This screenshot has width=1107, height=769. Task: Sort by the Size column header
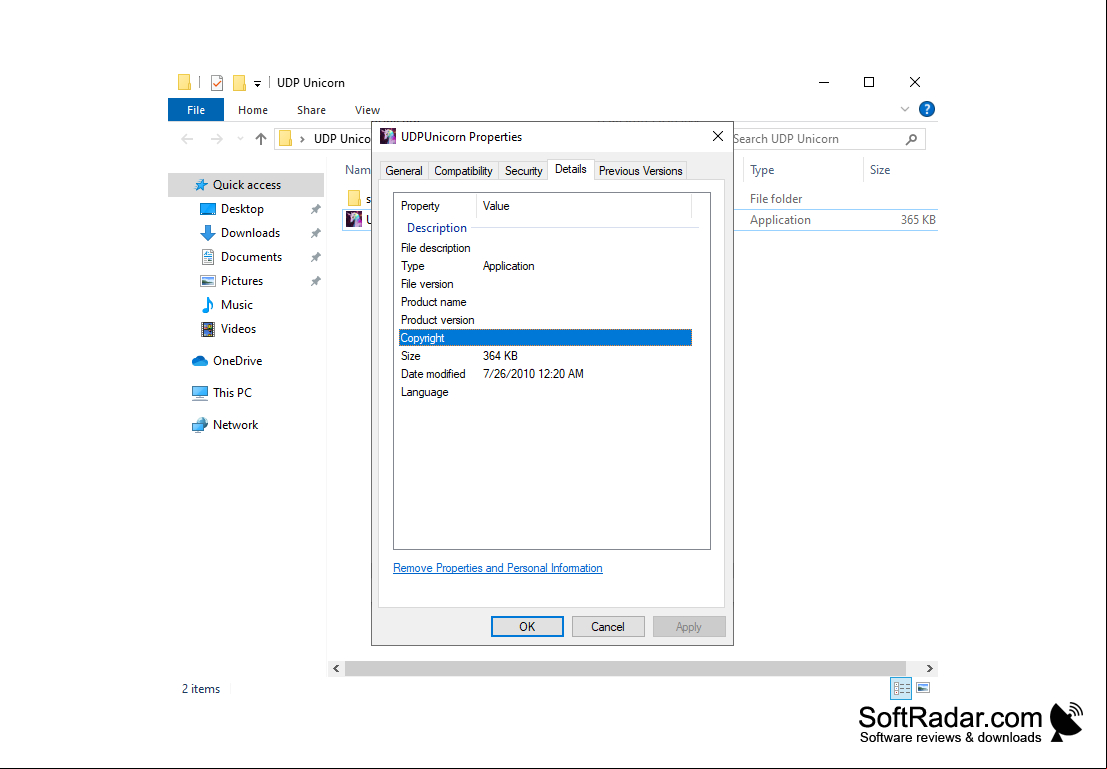click(880, 170)
